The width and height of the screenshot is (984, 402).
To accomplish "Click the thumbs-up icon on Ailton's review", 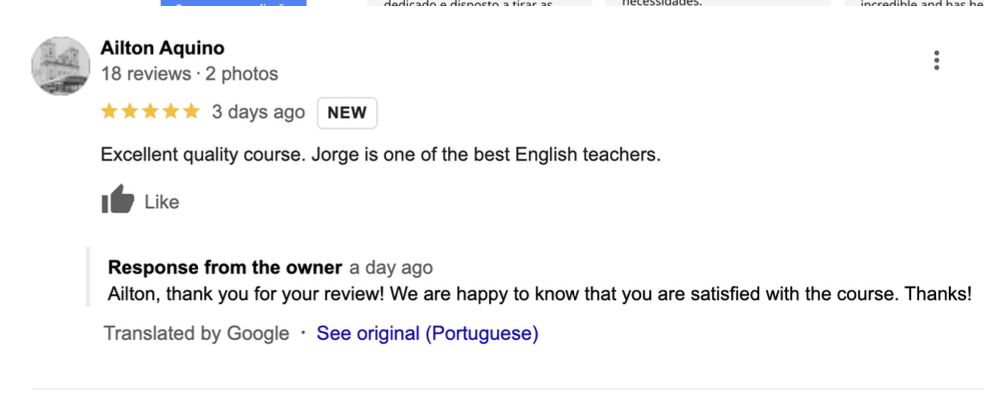I will [118, 199].
